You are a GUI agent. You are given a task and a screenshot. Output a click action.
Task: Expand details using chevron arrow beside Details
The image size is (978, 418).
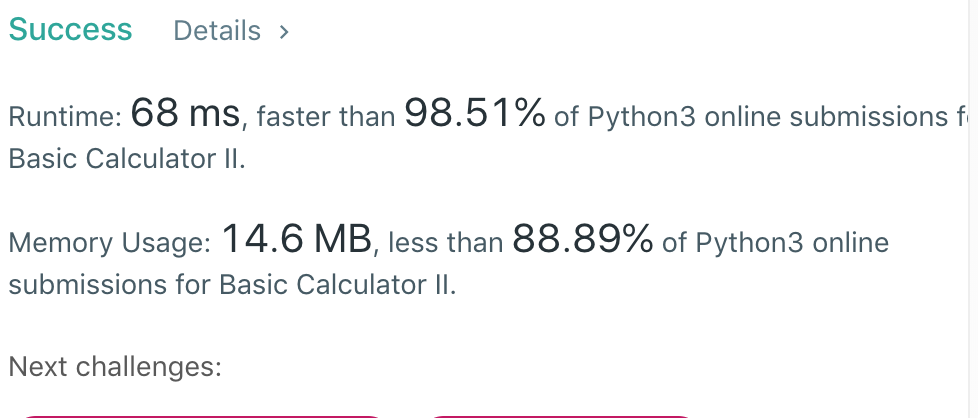click(x=284, y=32)
